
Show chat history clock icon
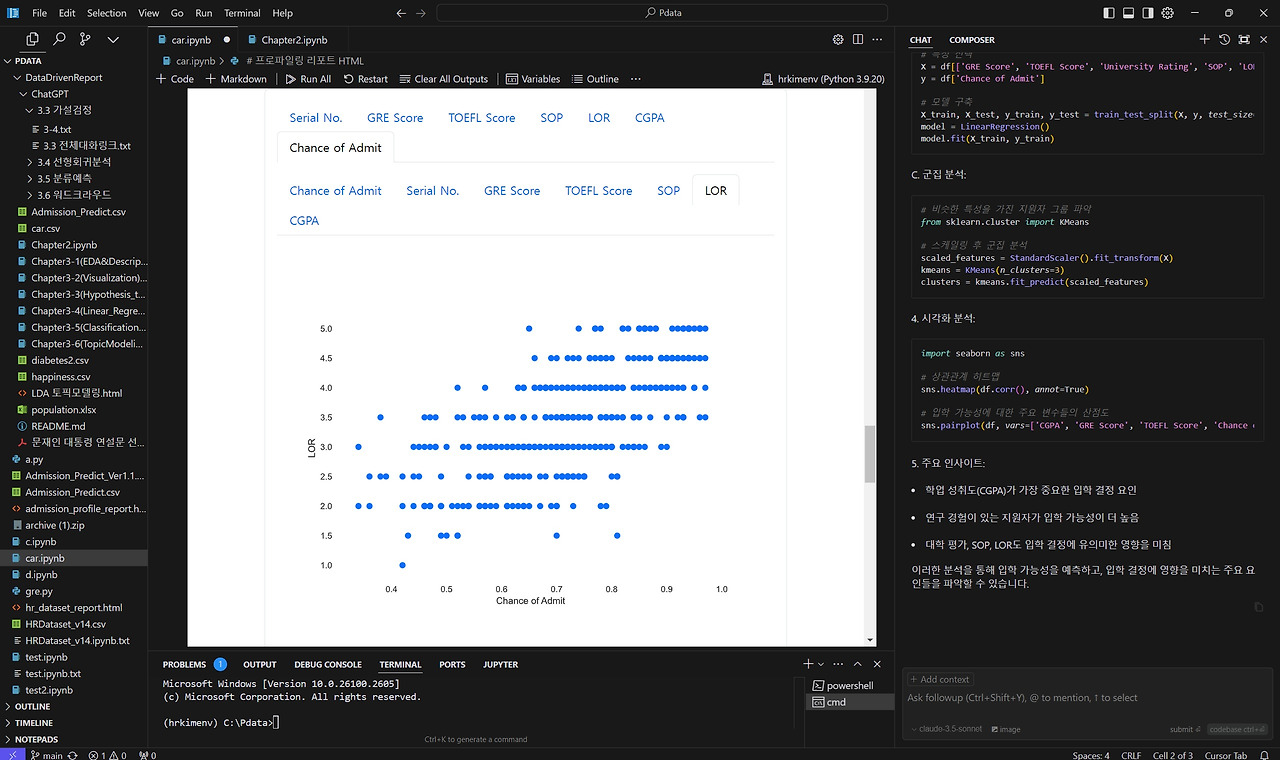coord(1224,39)
